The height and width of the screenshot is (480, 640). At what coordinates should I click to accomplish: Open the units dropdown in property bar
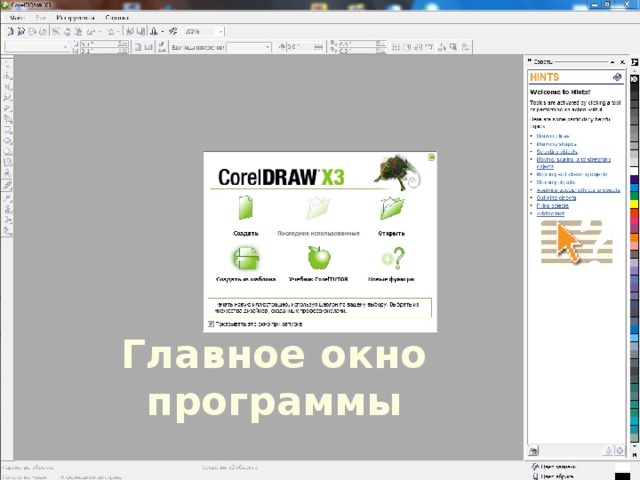tap(267, 47)
